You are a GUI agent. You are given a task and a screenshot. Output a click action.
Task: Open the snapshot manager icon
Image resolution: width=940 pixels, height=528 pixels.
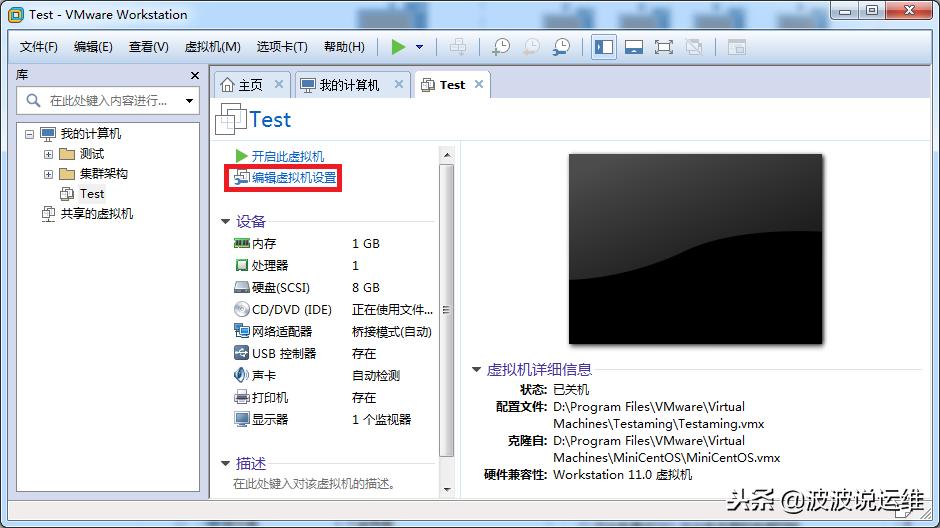[562, 47]
